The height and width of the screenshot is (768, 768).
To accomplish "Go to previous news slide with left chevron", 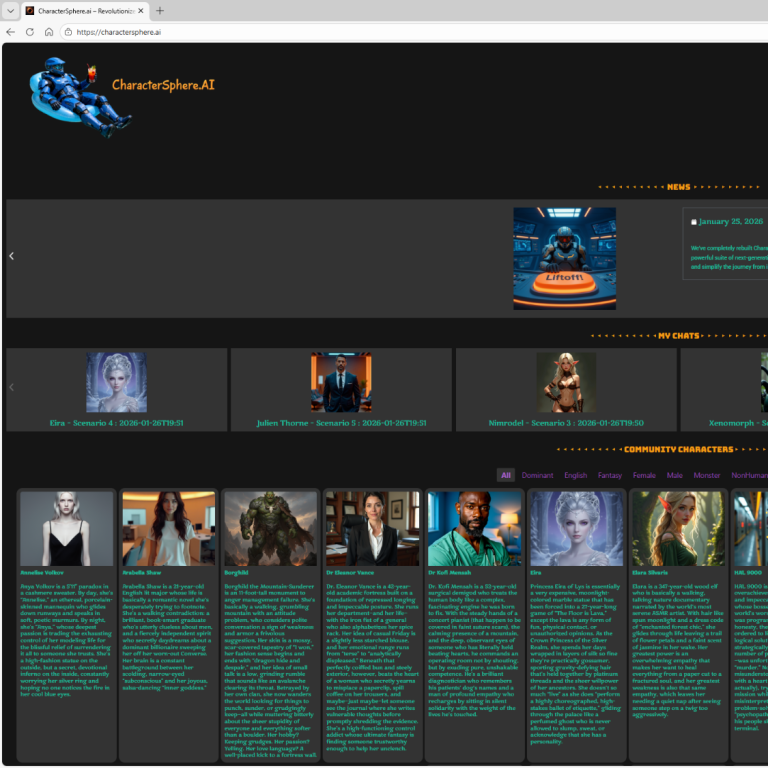I will [x=12, y=256].
